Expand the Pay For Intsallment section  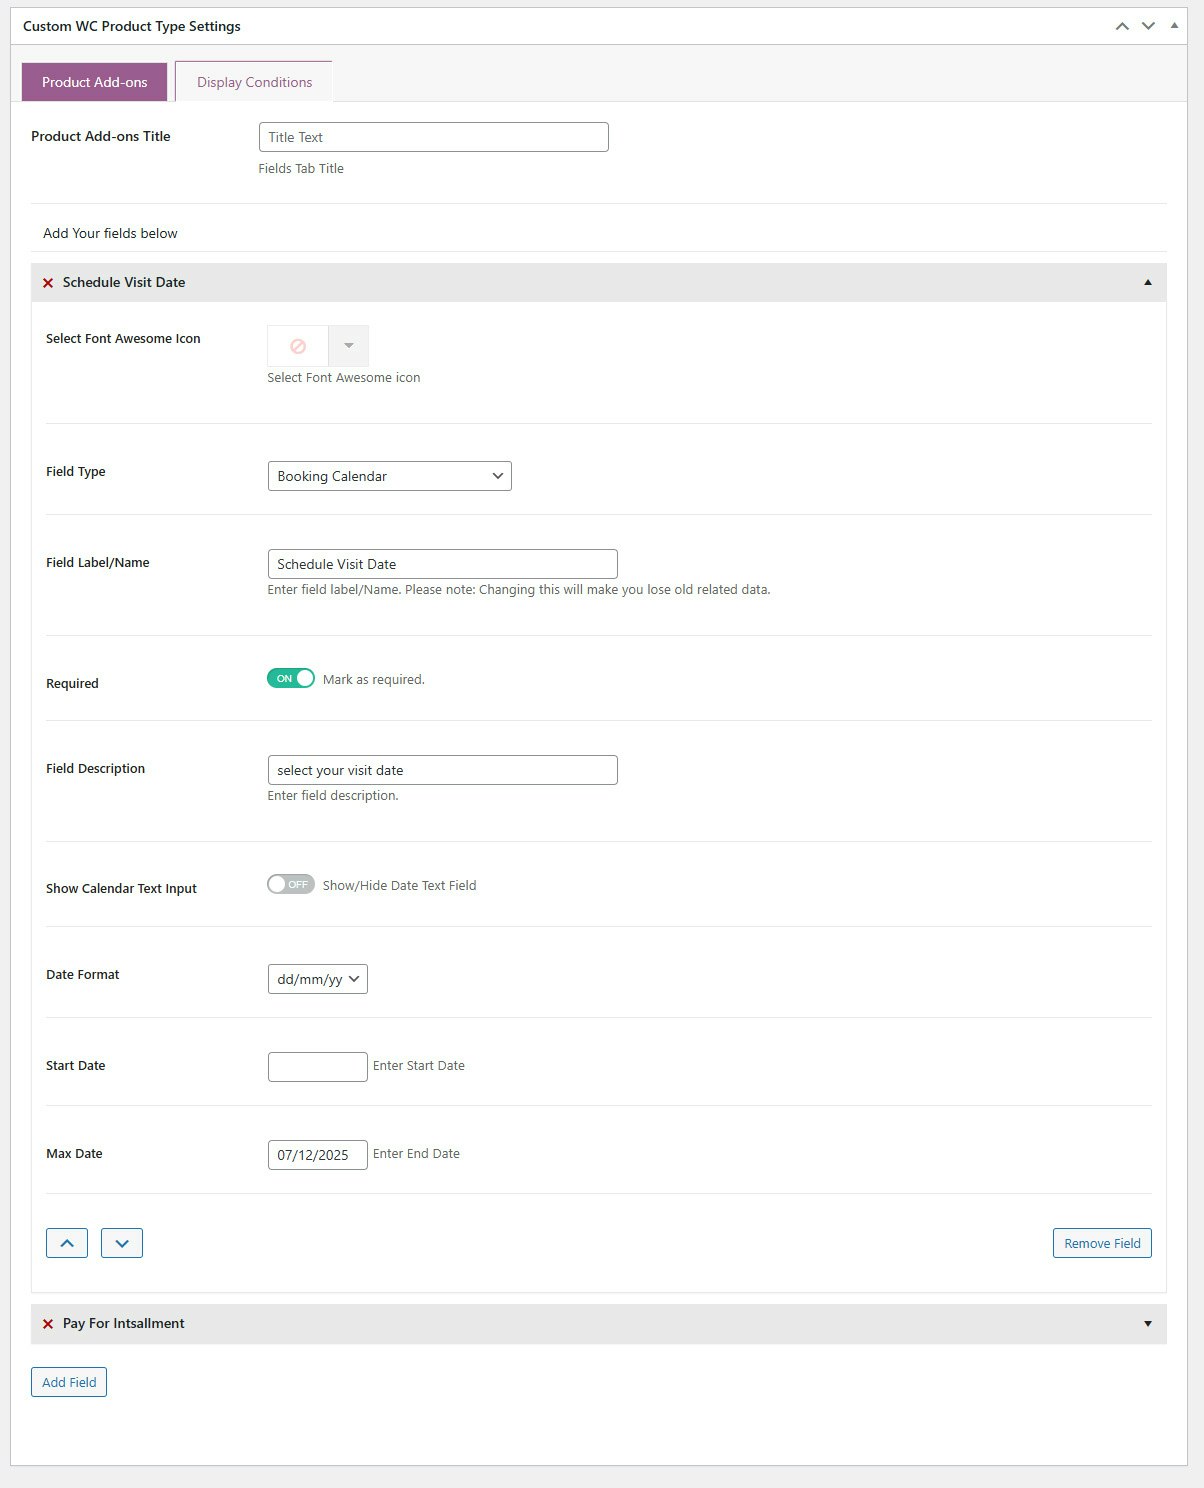click(x=1148, y=1324)
